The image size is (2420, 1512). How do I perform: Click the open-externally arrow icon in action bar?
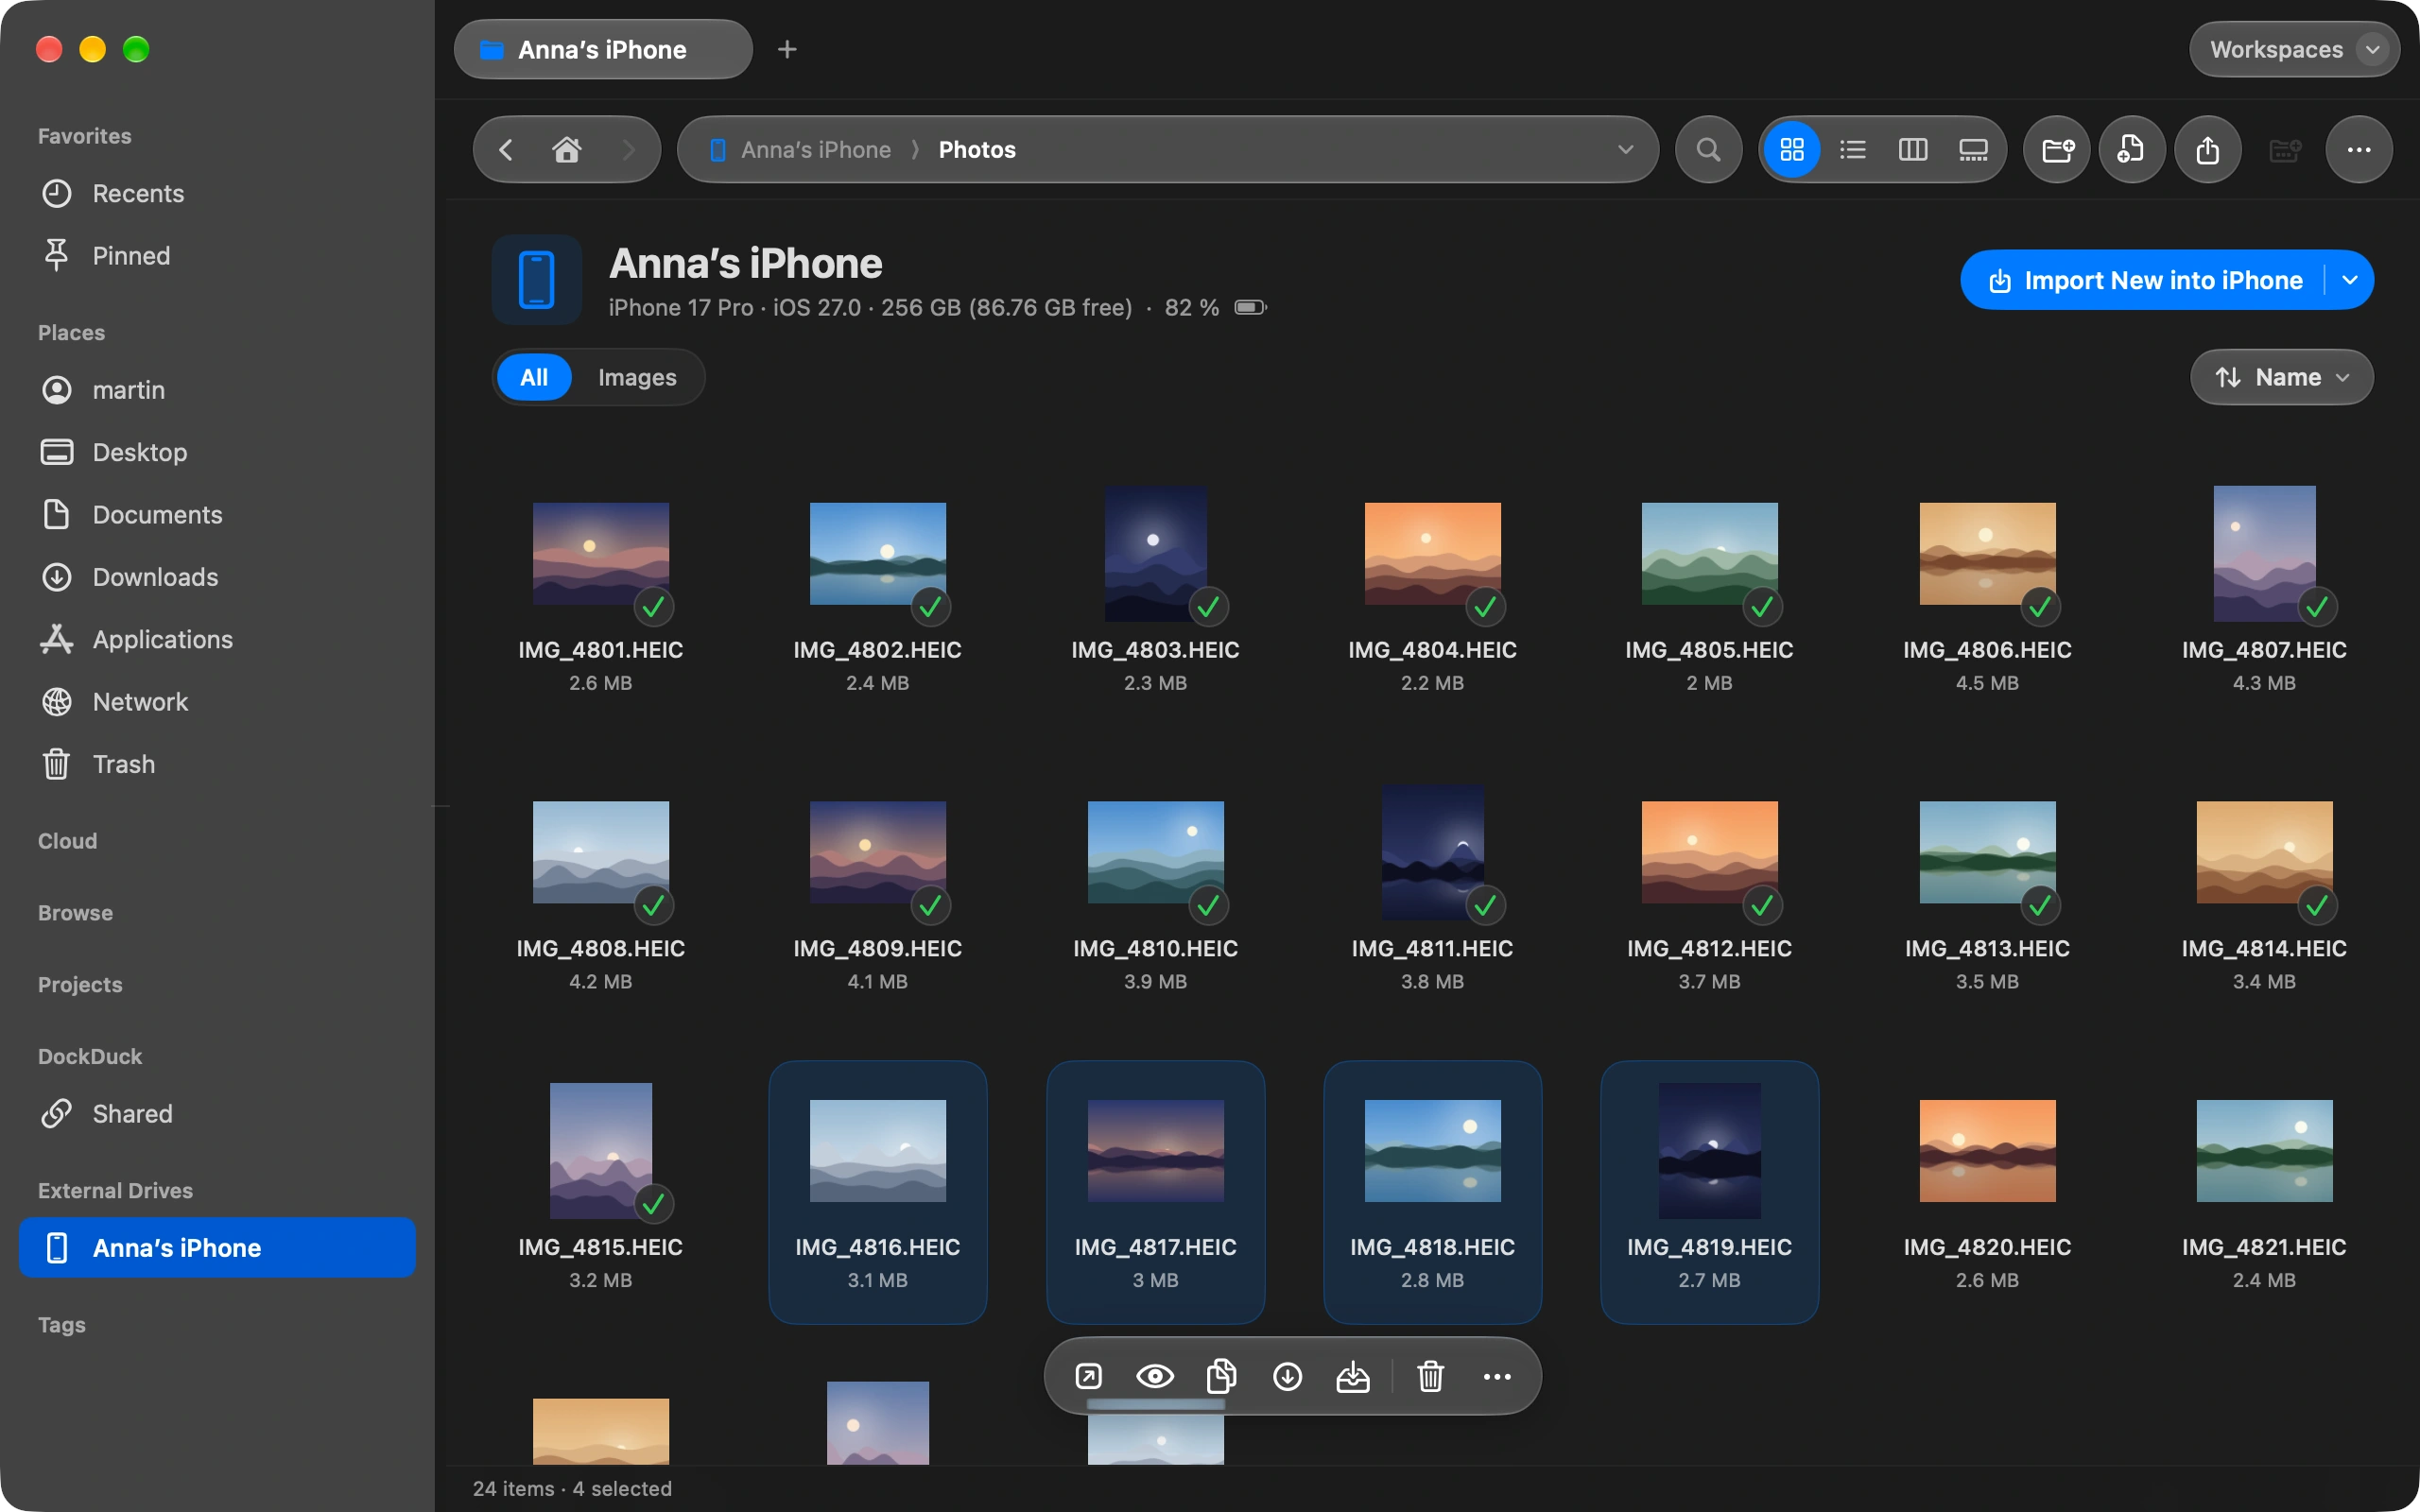[x=1088, y=1377]
